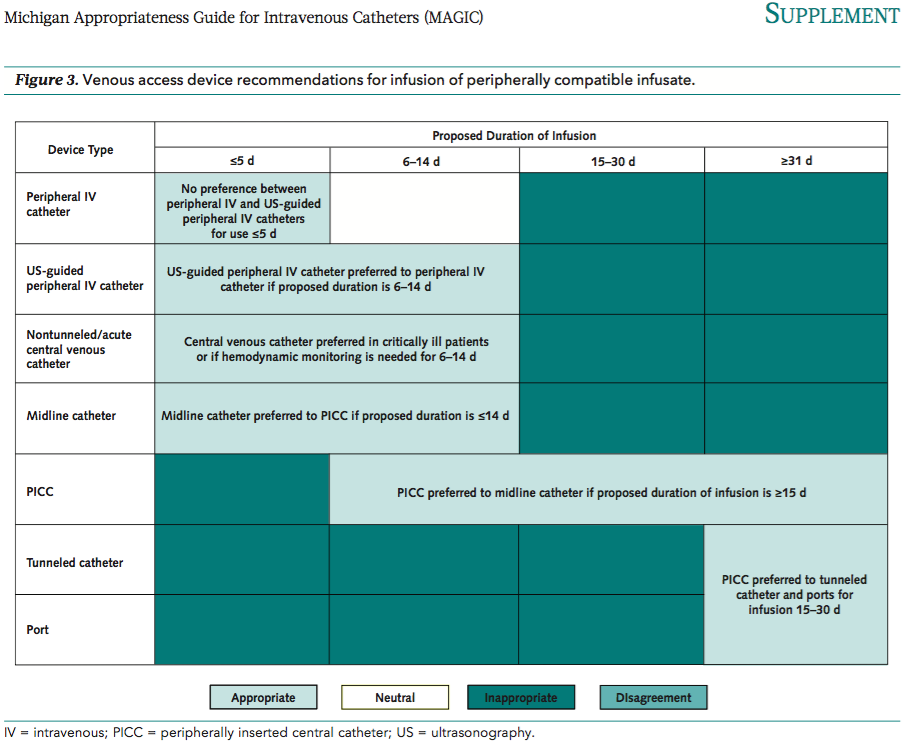Click the Device Type column header
The width and height of the screenshot is (912, 741).
(x=81, y=150)
